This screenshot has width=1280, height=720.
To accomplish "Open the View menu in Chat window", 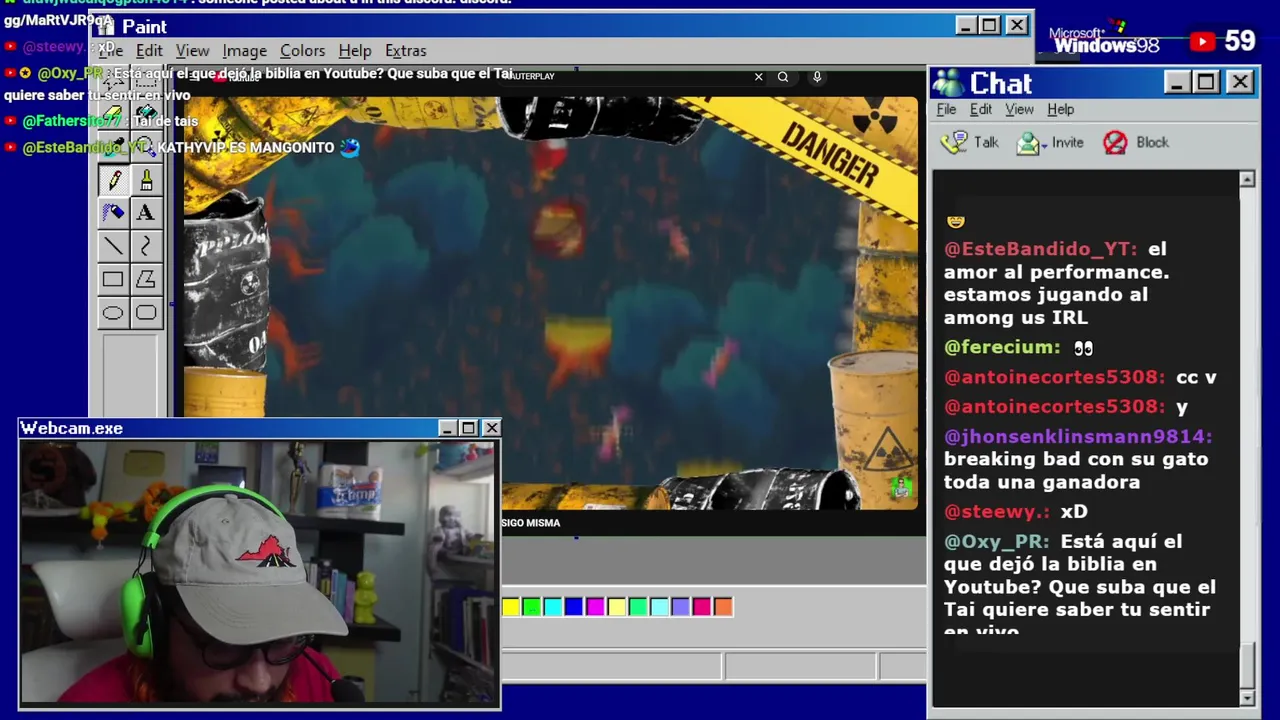I will coord(1019,109).
